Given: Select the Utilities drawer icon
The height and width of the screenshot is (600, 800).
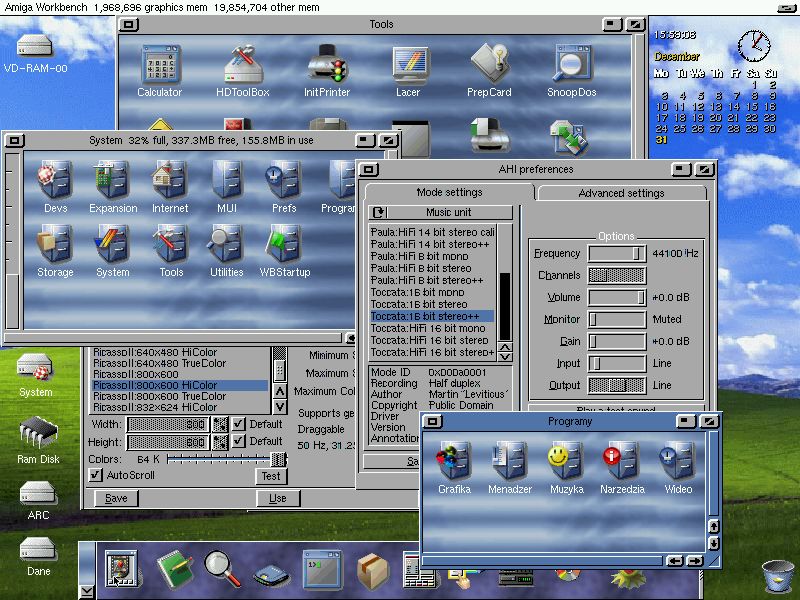Looking at the screenshot, I should pyautogui.click(x=227, y=244).
